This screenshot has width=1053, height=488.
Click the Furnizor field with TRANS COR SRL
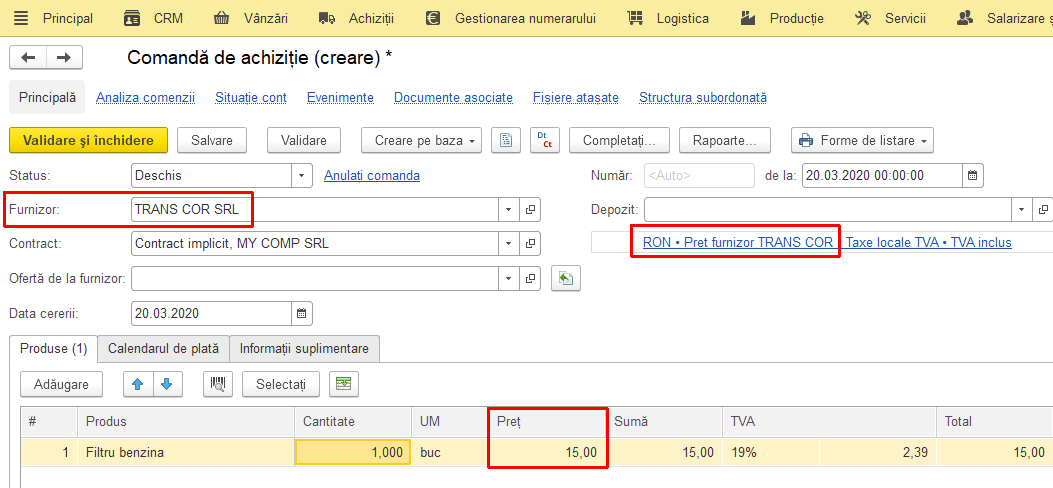click(x=315, y=209)
